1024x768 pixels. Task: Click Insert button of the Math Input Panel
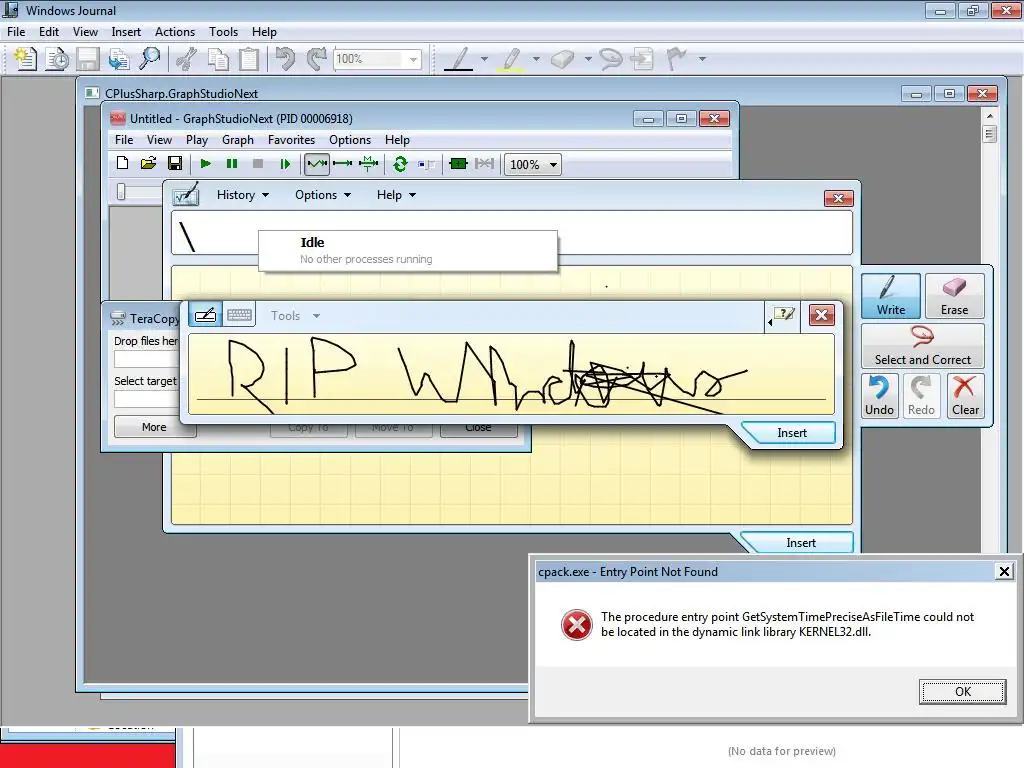801,543
